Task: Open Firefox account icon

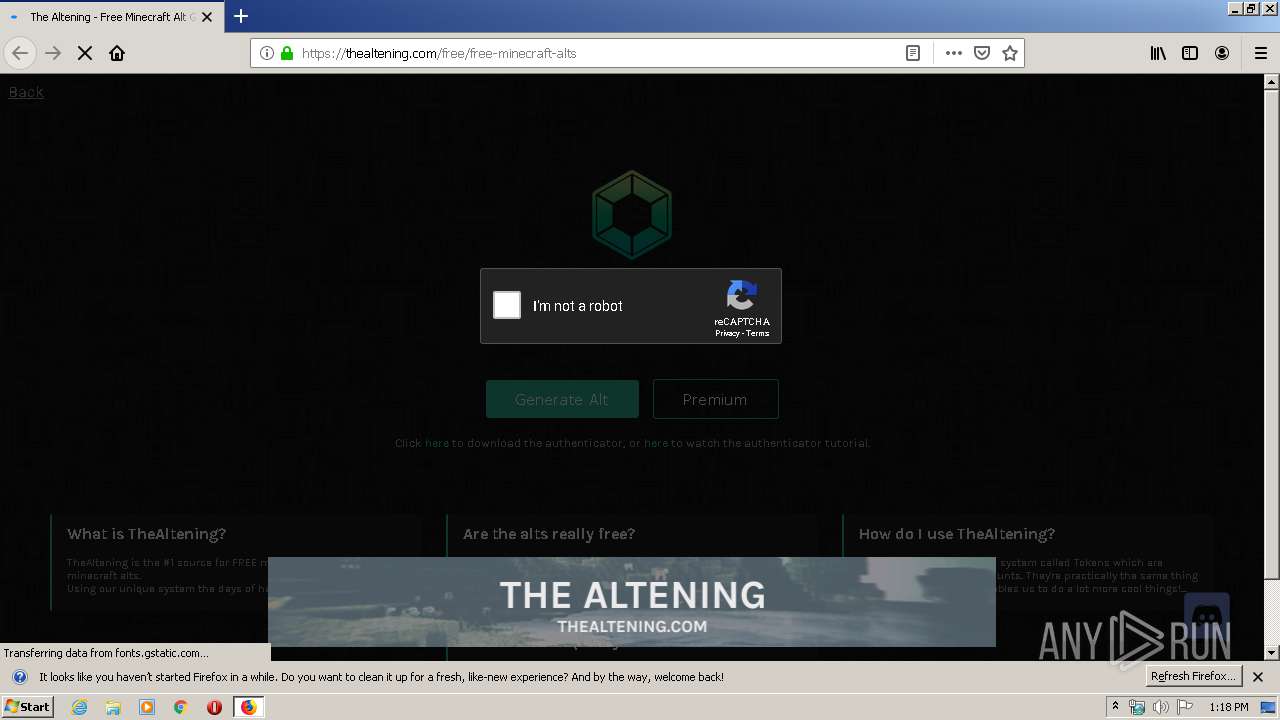Action: [1222, 53]
